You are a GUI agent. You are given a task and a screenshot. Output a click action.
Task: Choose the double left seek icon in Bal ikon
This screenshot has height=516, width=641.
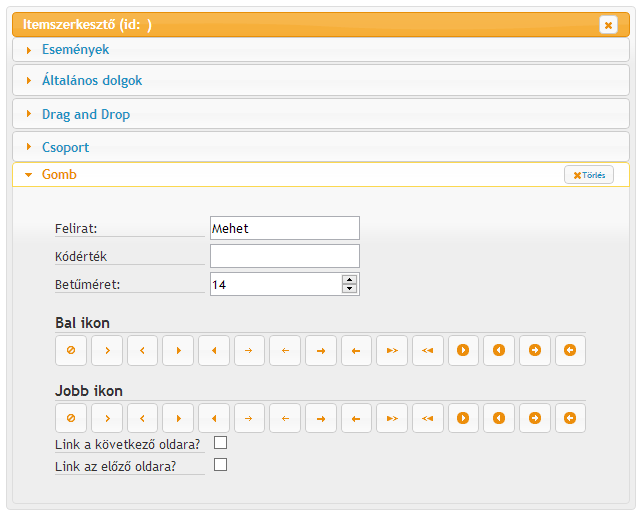pyautogui.click(x=428, y=350)
